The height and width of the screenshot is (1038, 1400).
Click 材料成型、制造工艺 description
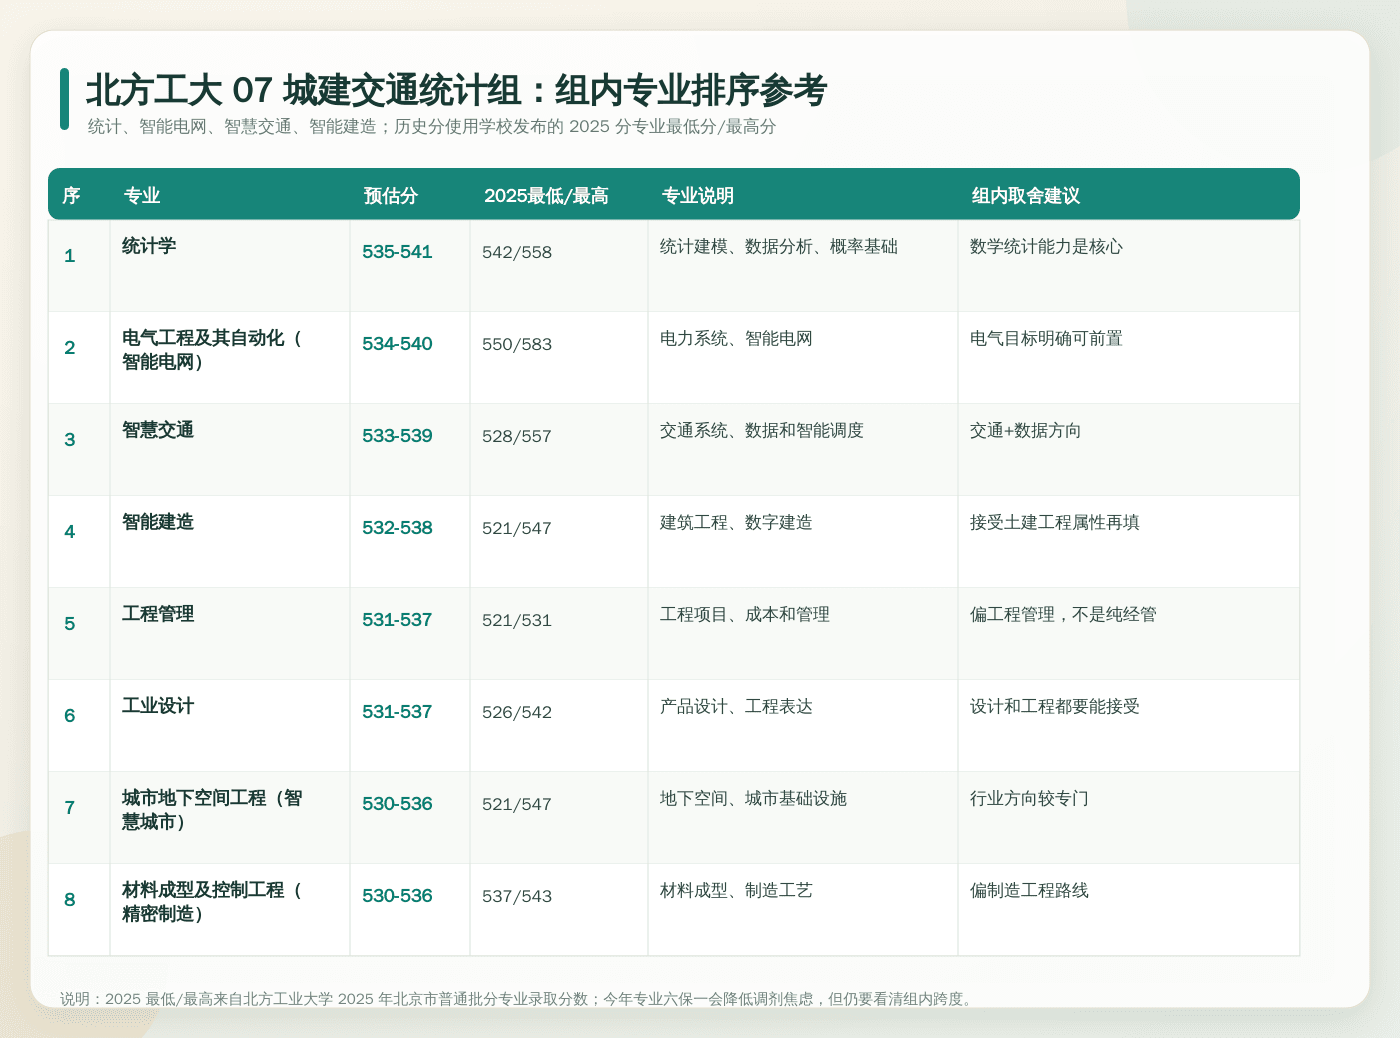[x=736, y=891]
